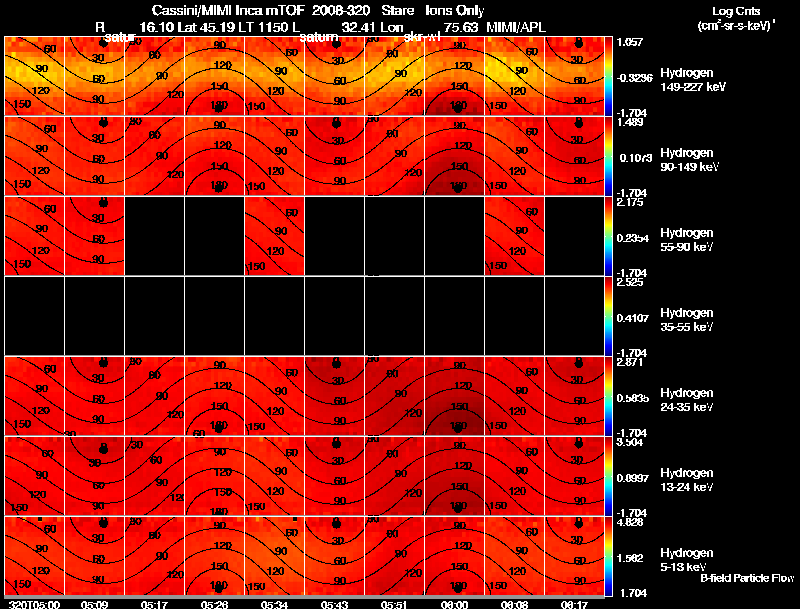The width and height of the screenshot is (800, 609).
Task: Select the '05:17' time label
Action: (x=154, y=605)
